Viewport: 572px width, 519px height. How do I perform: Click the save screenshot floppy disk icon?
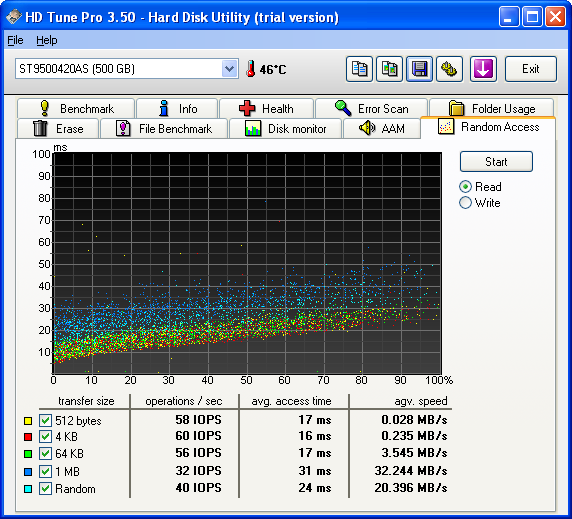click(x=420, y=69)
